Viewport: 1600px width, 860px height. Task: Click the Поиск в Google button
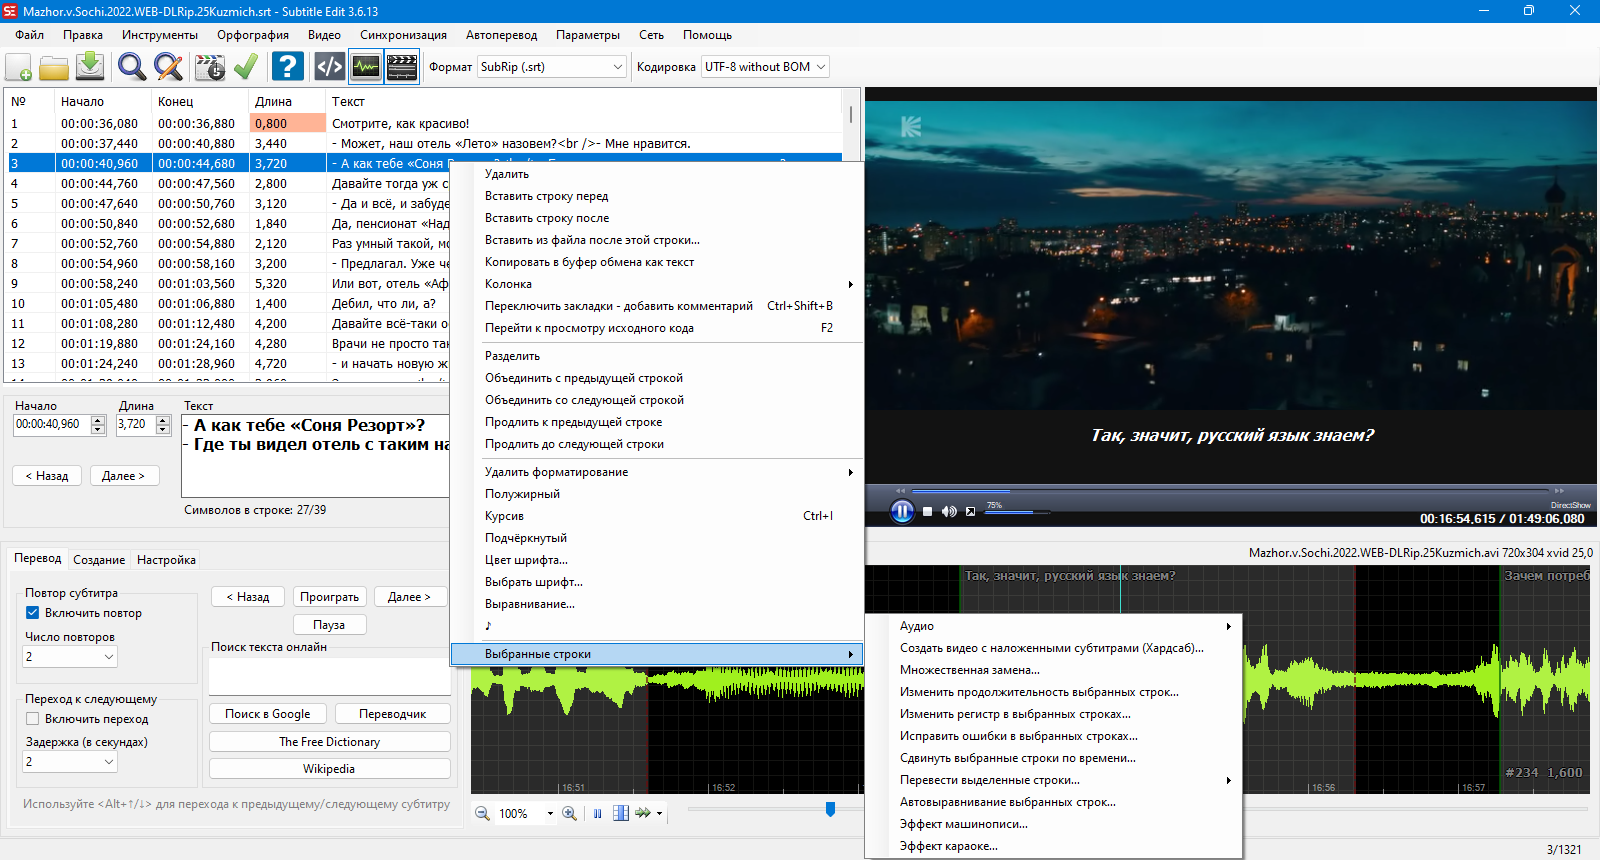[x=268, y=714]
